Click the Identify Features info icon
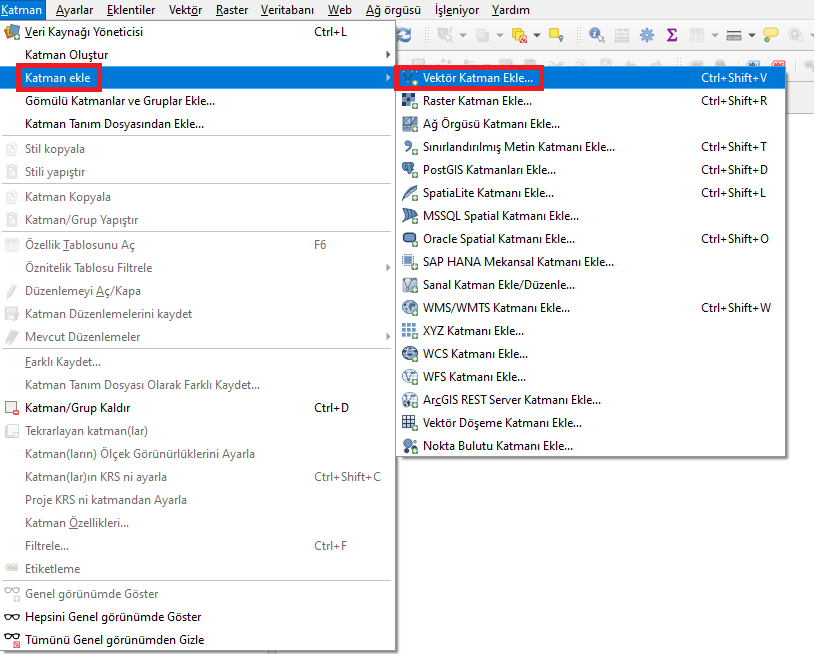Image resolution: width=816 pixels, height=661 pixels. click(x=596, y=35)
